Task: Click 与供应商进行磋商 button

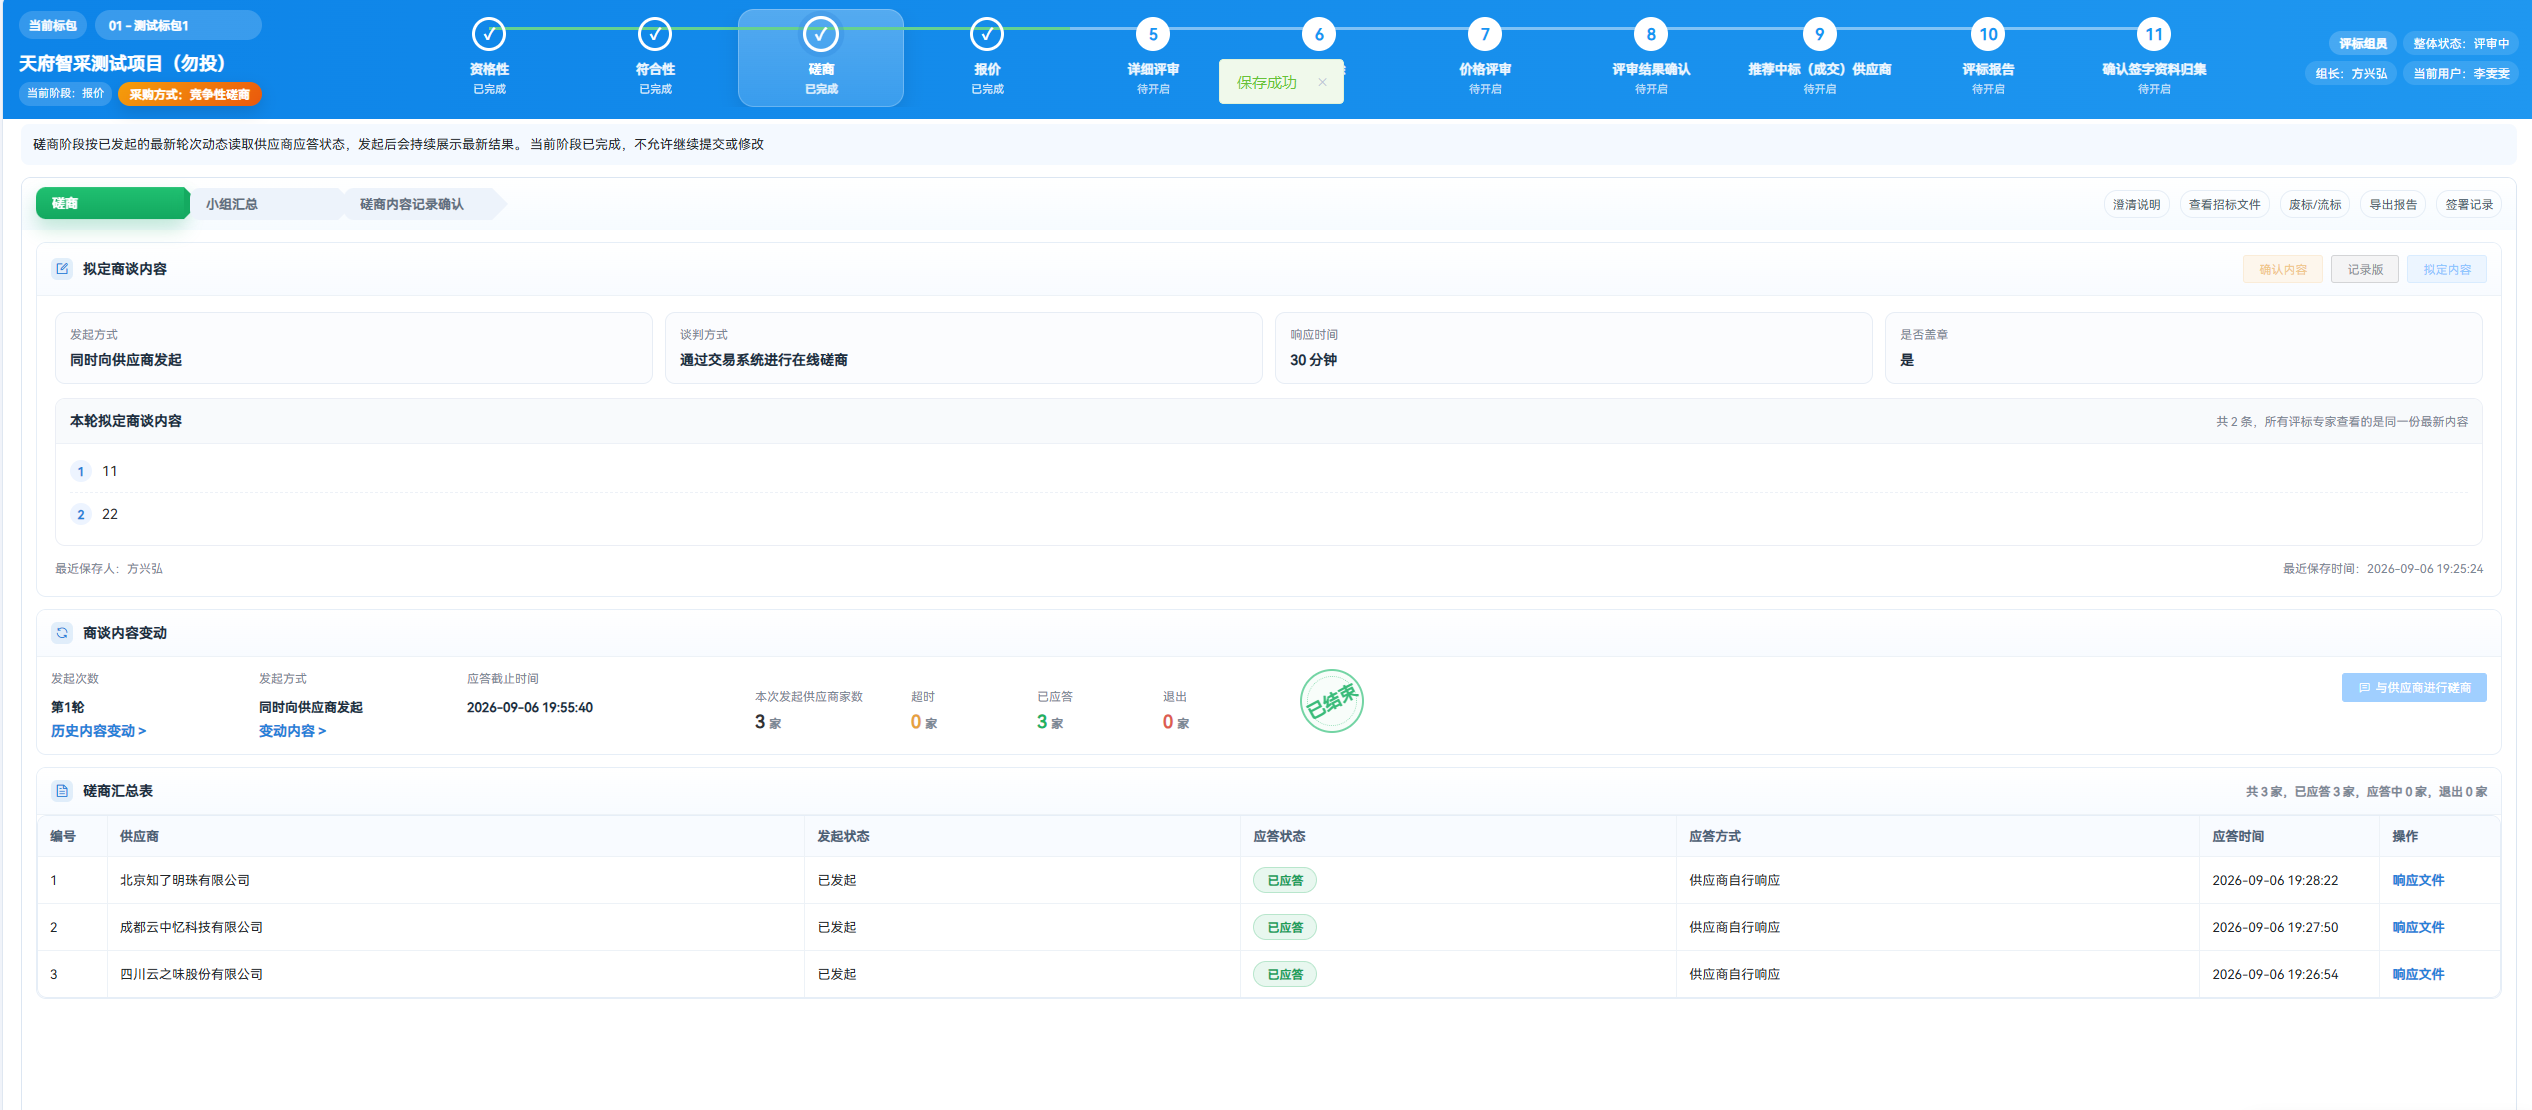Action: [x=2414, y=688]
